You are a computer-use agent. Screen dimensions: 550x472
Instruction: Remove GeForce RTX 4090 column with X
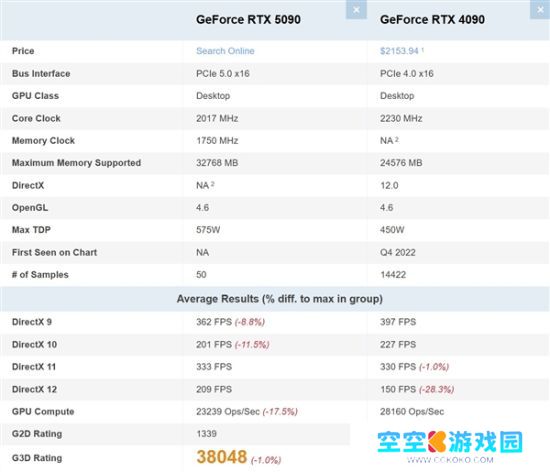[540, 9]
